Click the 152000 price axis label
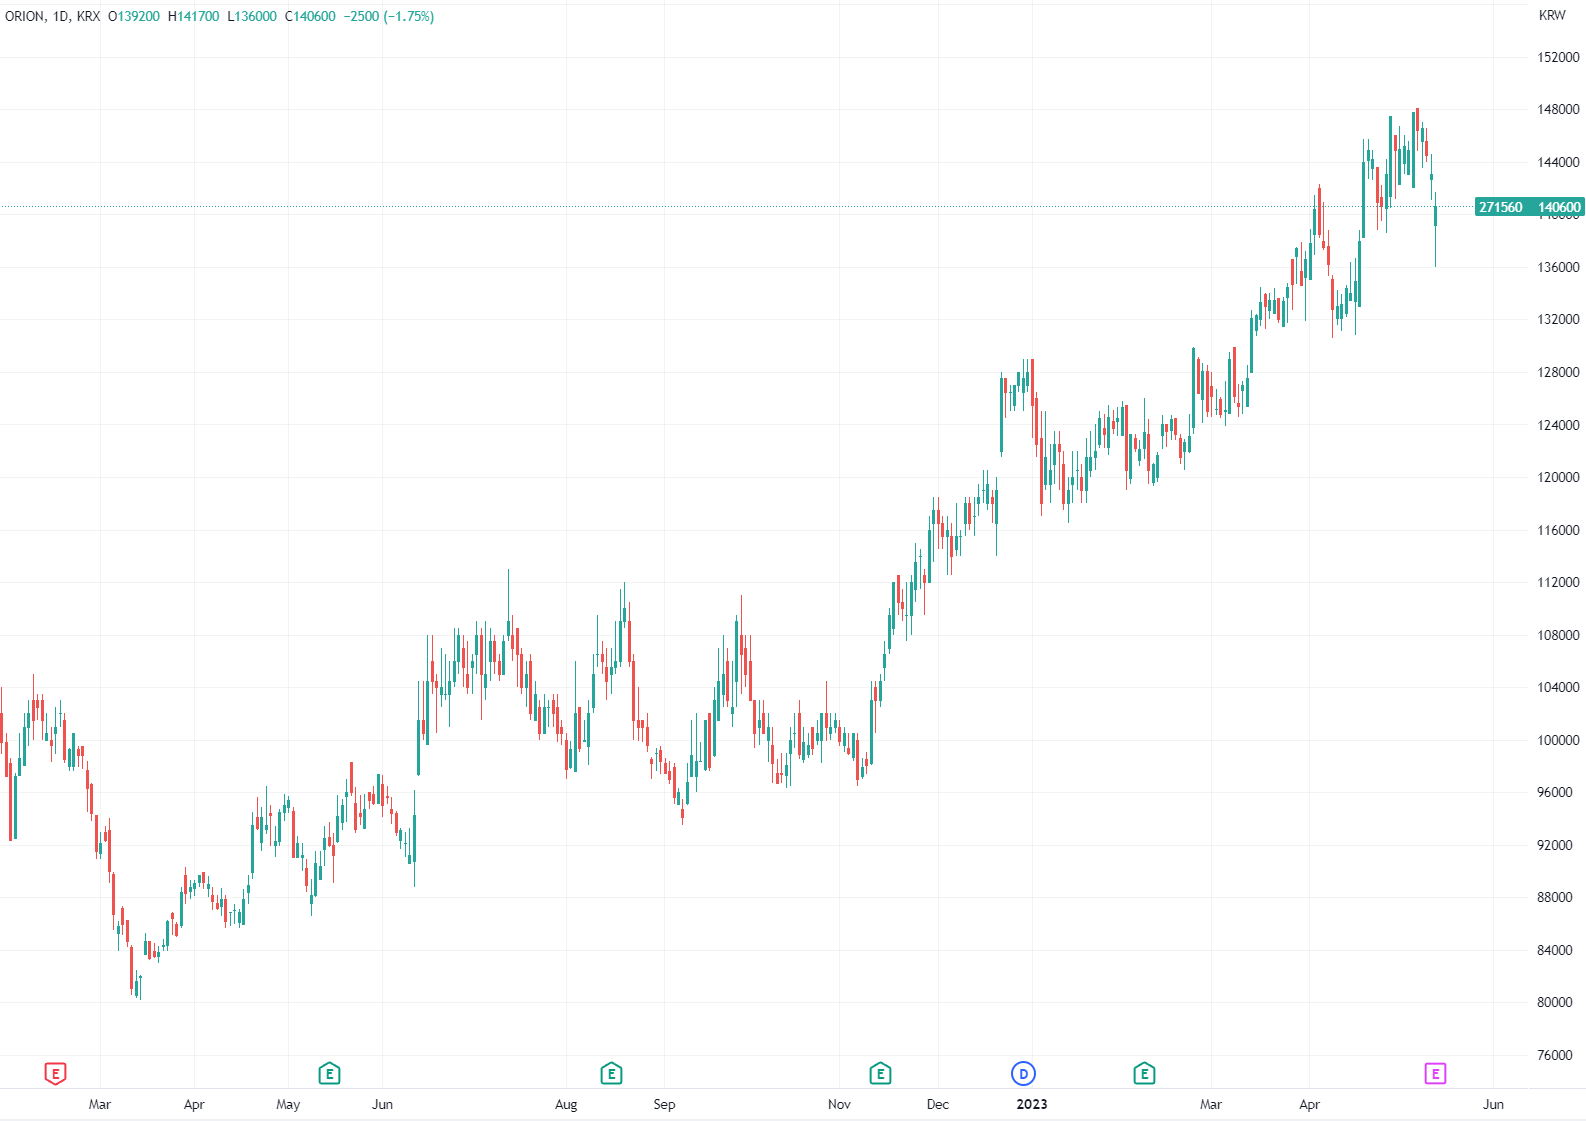 click(1559, 57)
